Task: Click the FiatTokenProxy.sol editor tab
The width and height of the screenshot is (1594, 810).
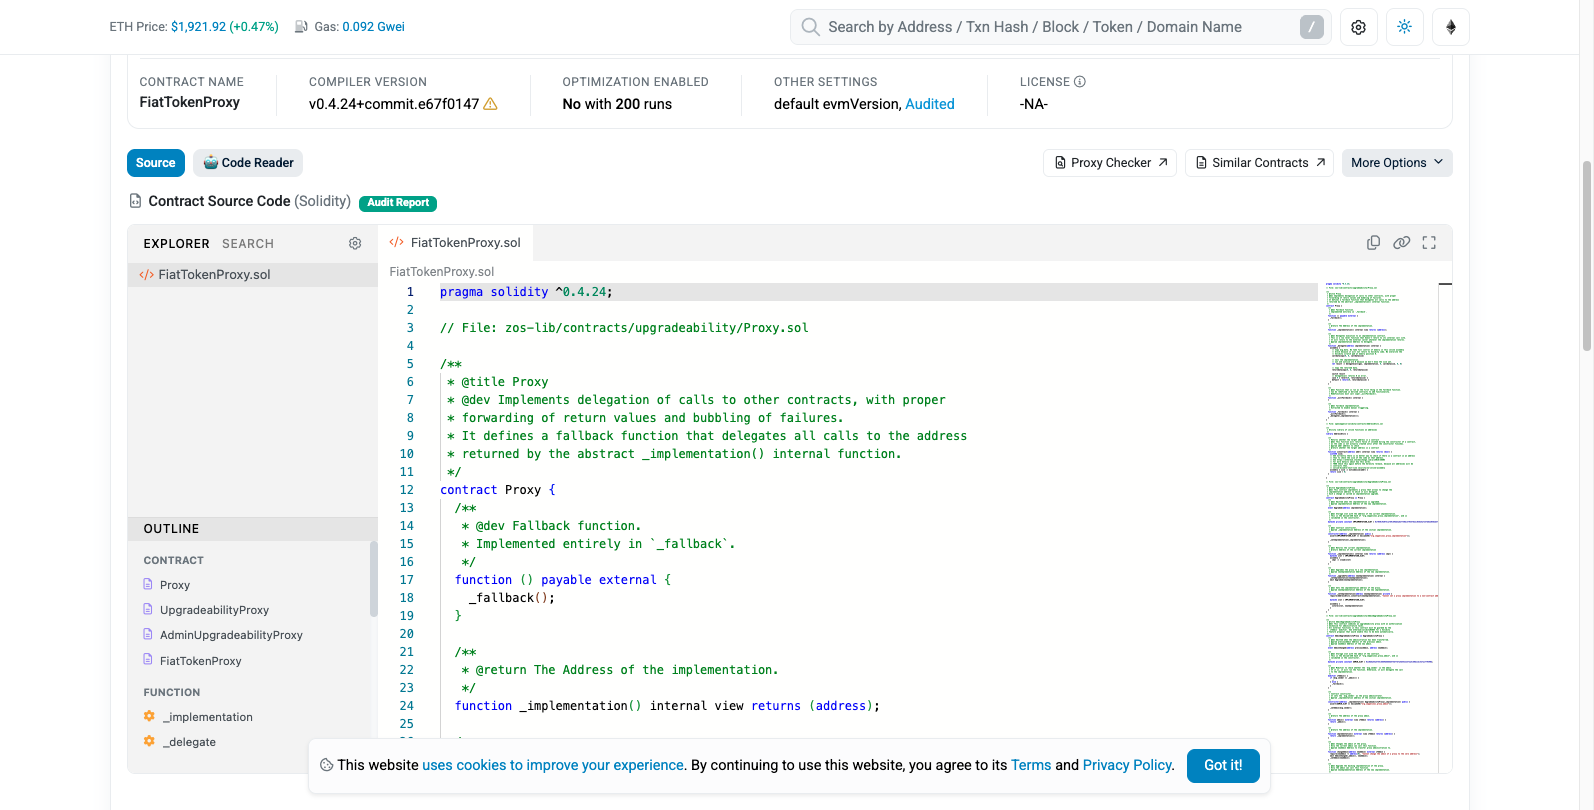Action: pyautogui.click(x=455, y=243)
